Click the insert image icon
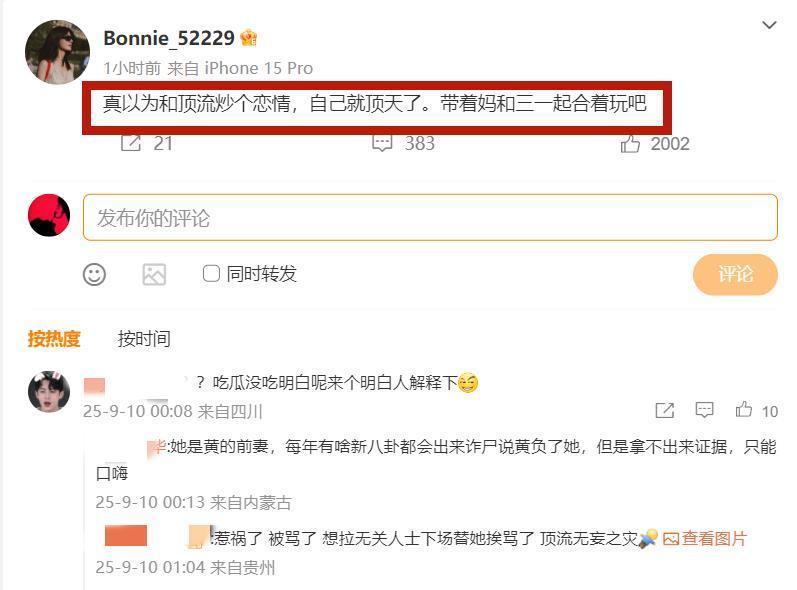 pyautogui.click(x=154, y=274)
